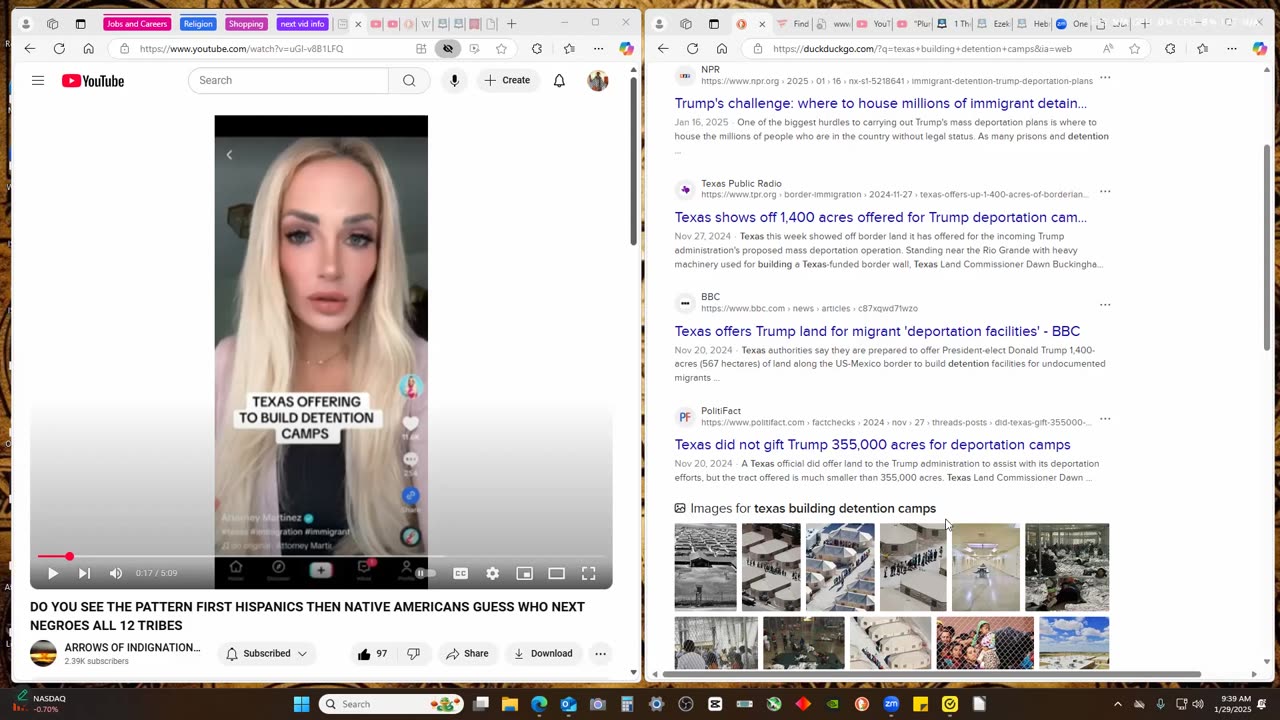Viewport: 1280px width, 720px height.
Task: Open the Create button menu
Action: tap(507, 81)
